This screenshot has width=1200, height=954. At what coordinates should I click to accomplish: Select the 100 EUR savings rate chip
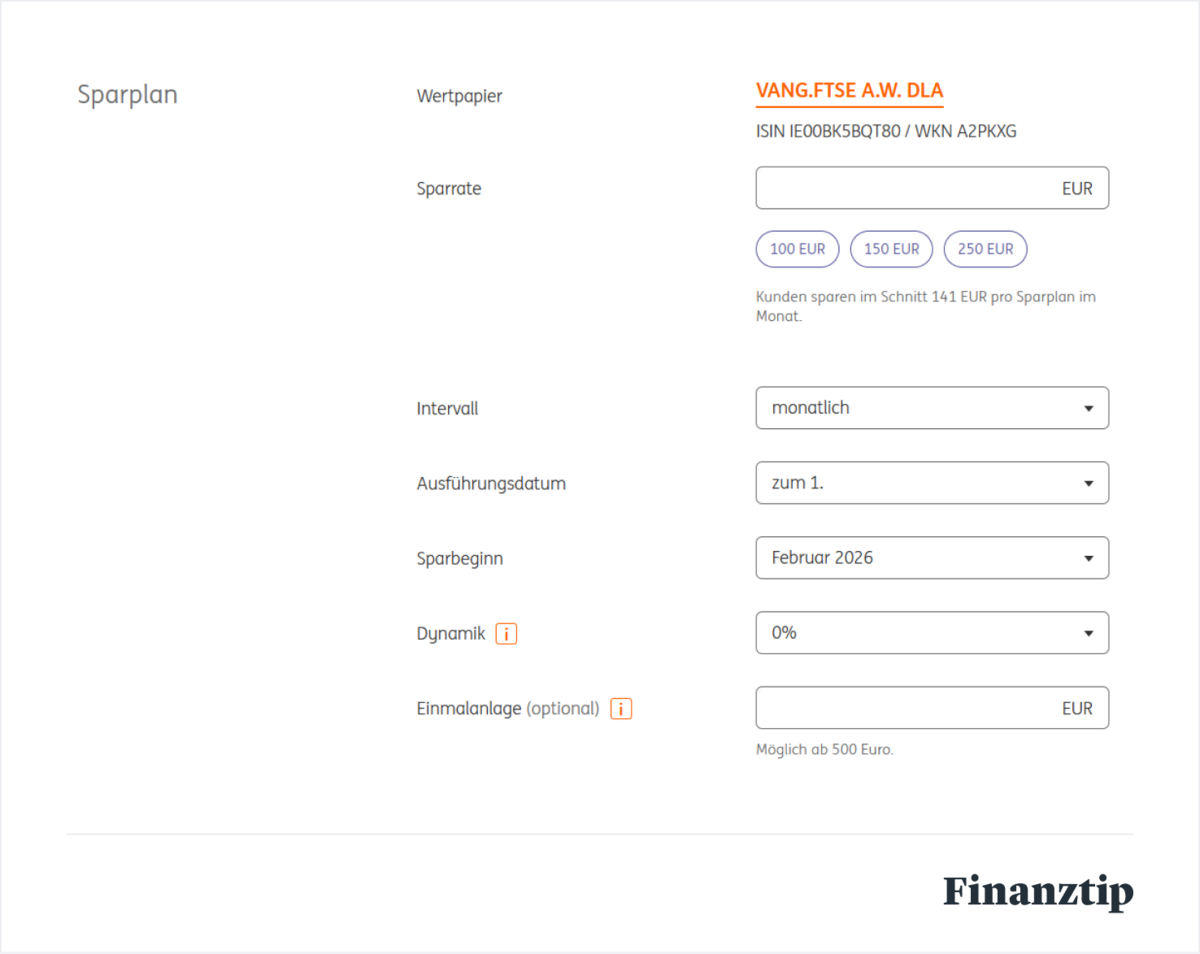797,249
